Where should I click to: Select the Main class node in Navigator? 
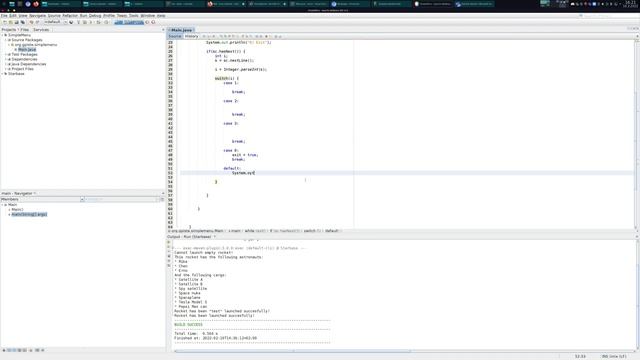(x=13, y=204)
